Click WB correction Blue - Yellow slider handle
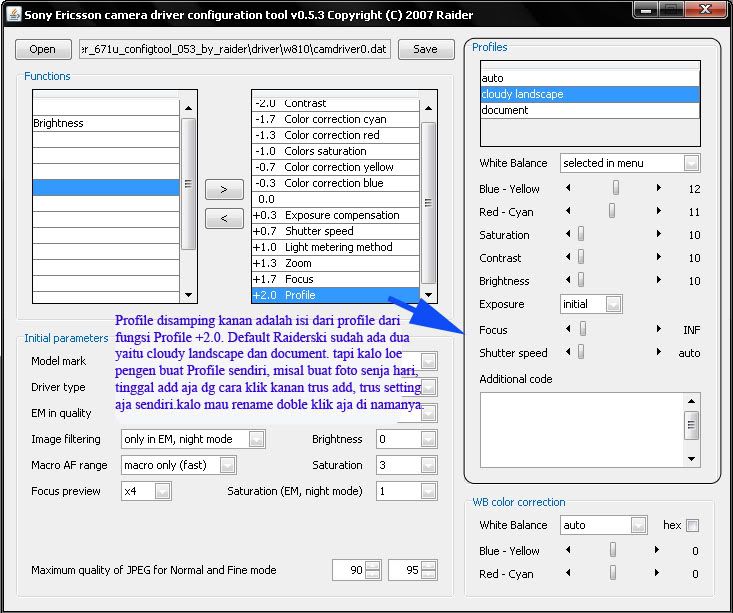The image size is (733, 613). click(x=612, y=550)
